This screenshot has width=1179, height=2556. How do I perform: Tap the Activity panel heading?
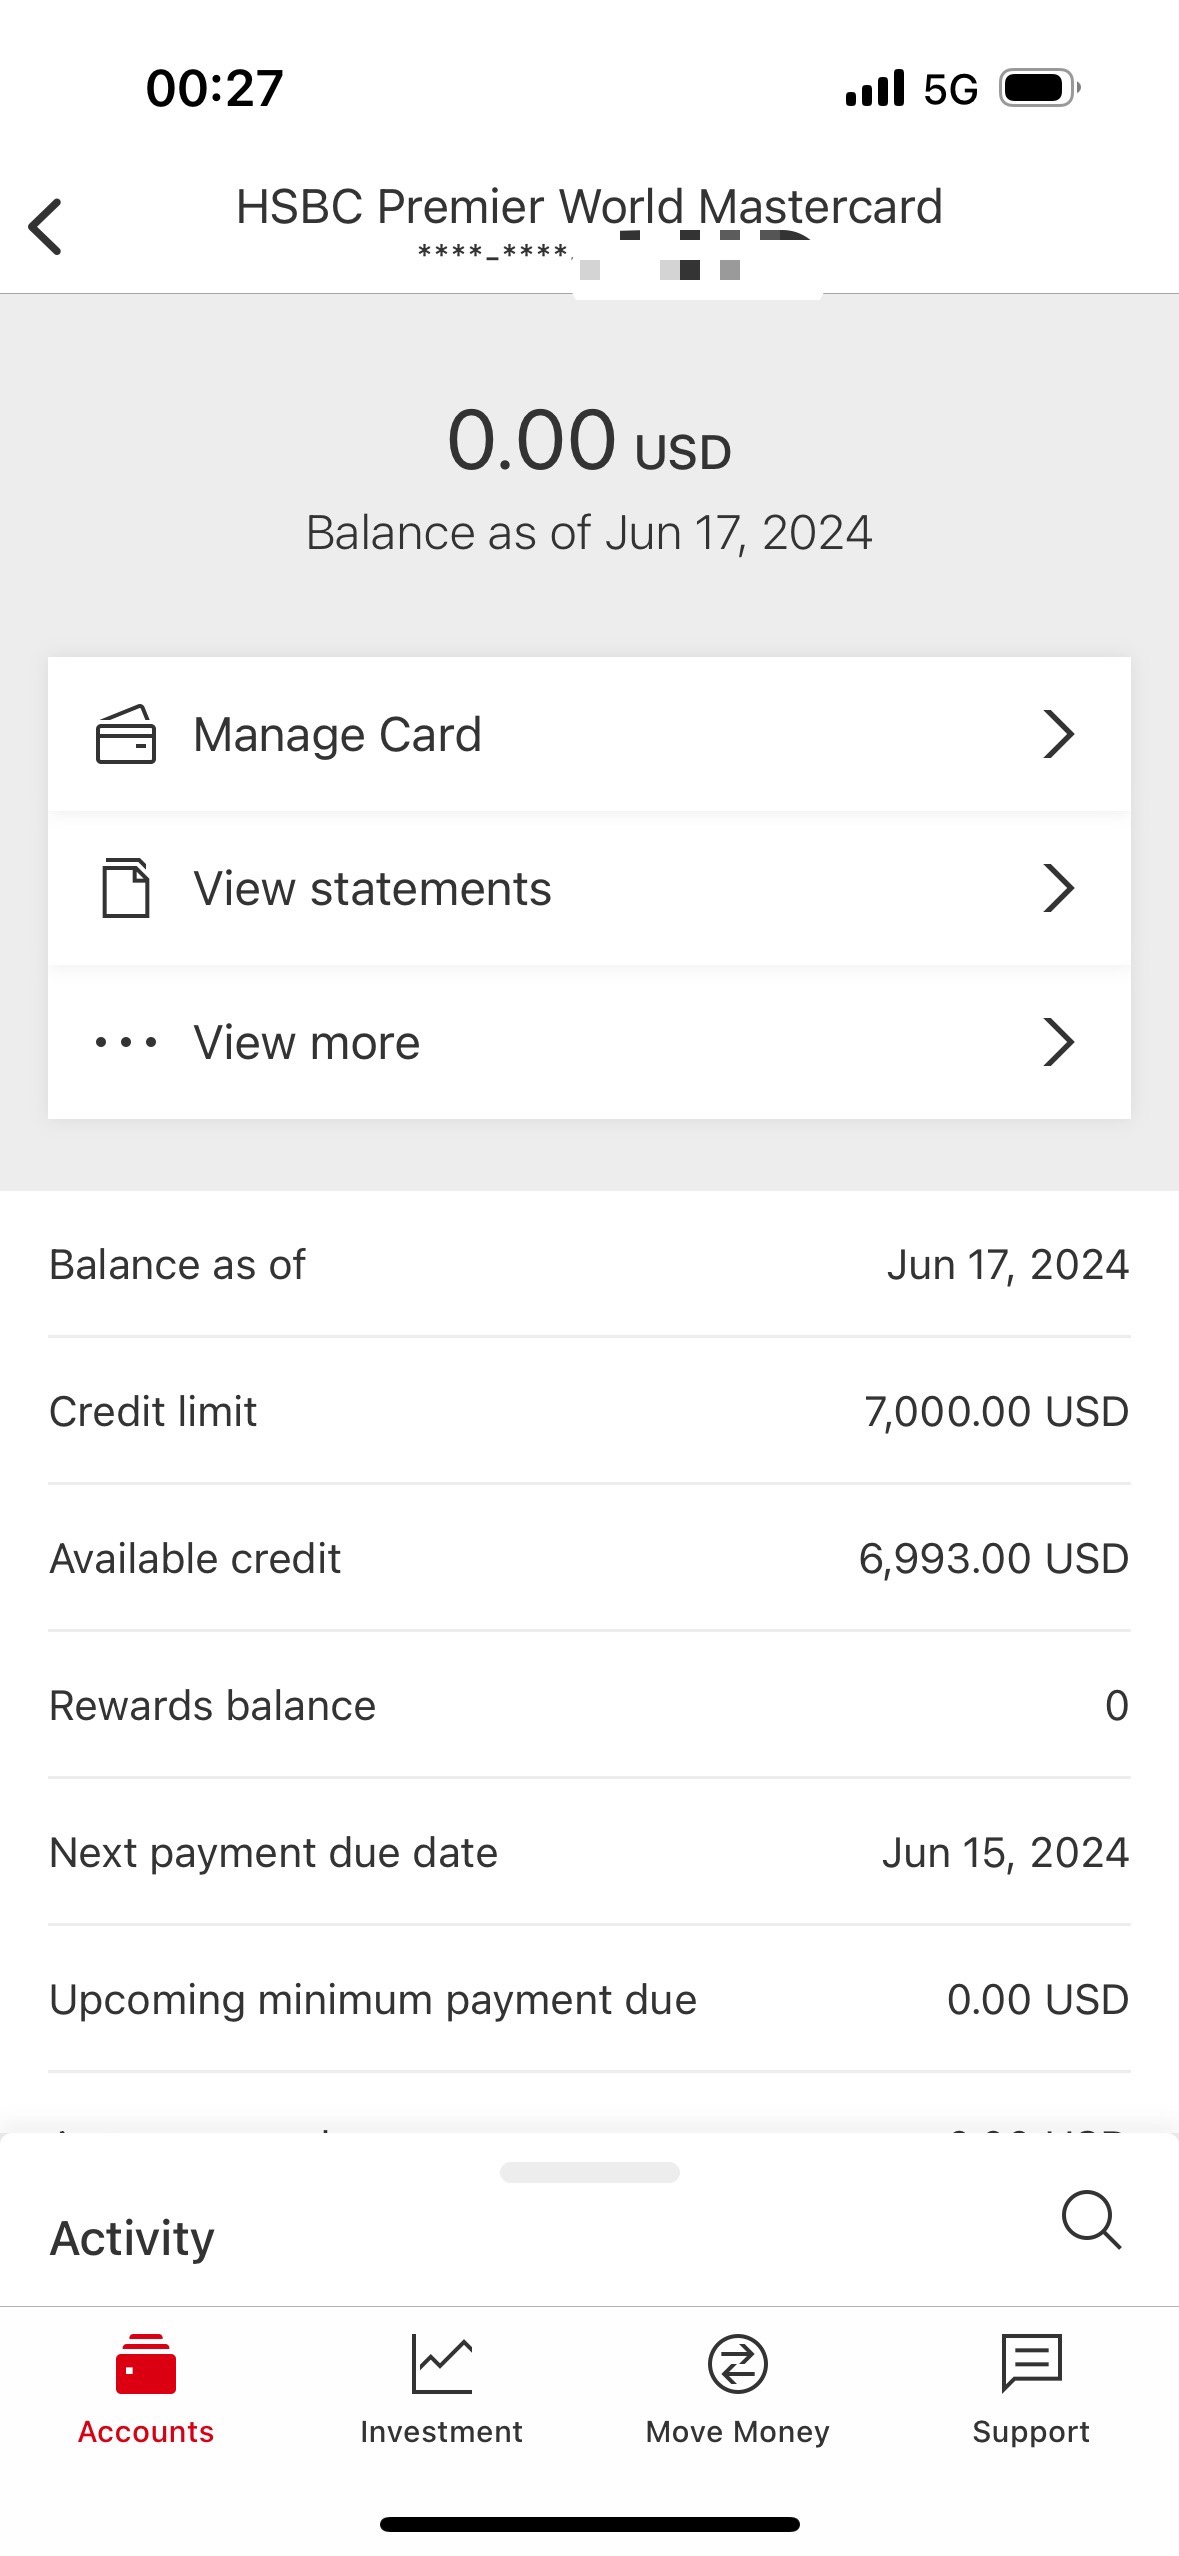[x=132, y=2238]
